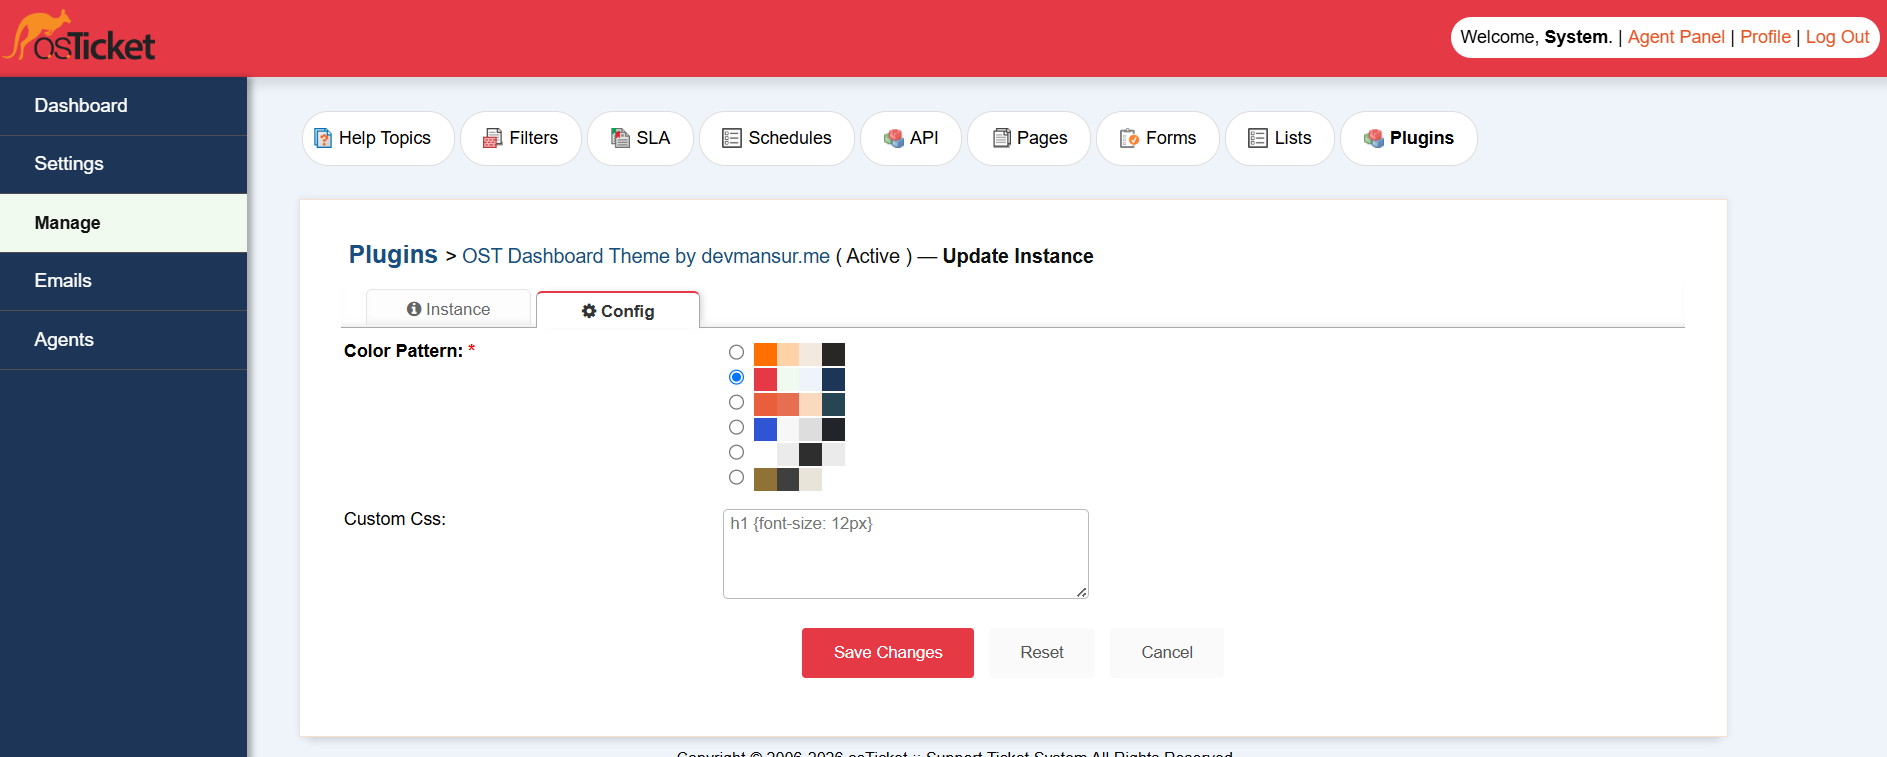Open the API section

tap(911, 138)
